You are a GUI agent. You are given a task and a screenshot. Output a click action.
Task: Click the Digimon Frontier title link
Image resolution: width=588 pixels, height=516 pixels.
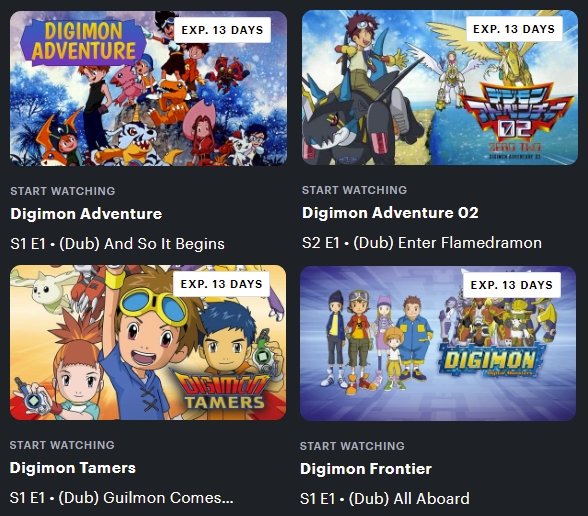click(x=366, y=469)
